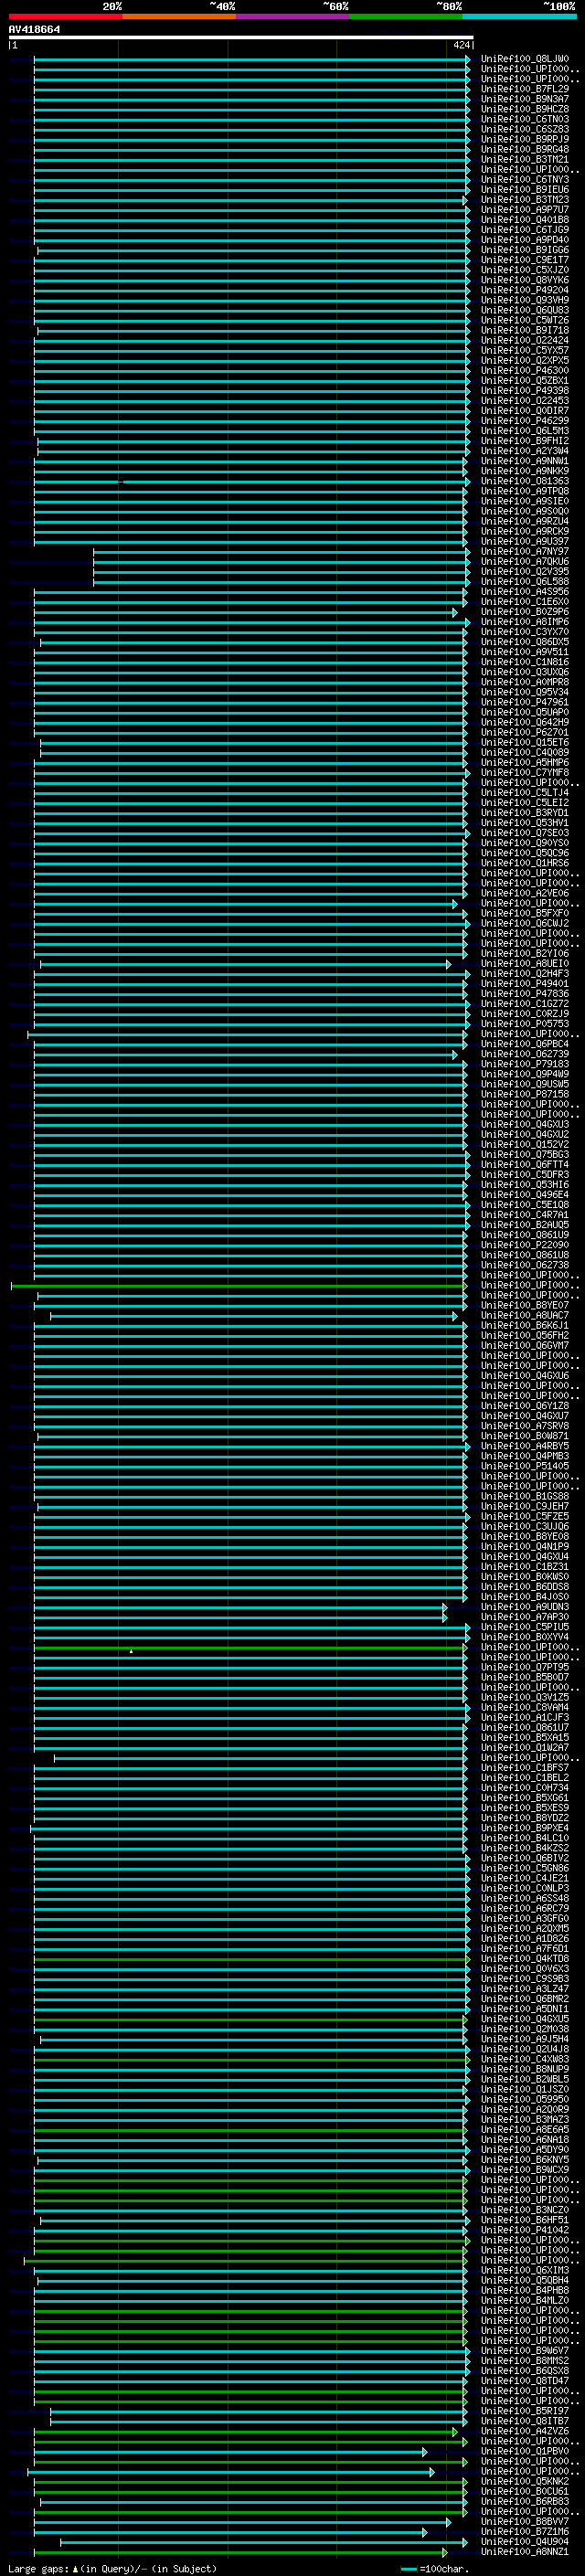Image resolution: width=585 pixels, height=2576 pixels.
Task: Follow the UniRef100_B9RPJ9 link
Action: (525, 139)
